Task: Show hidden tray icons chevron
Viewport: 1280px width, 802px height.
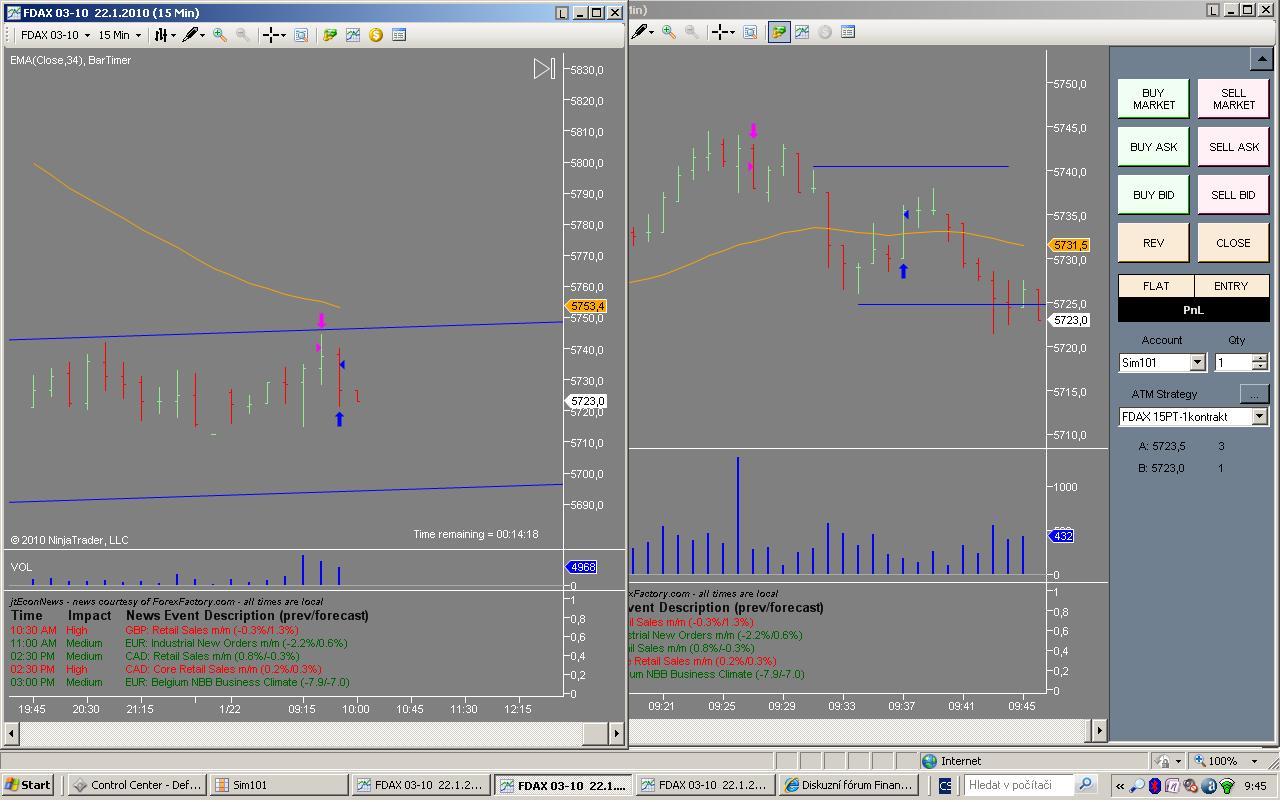Action: click(1120, 786)
